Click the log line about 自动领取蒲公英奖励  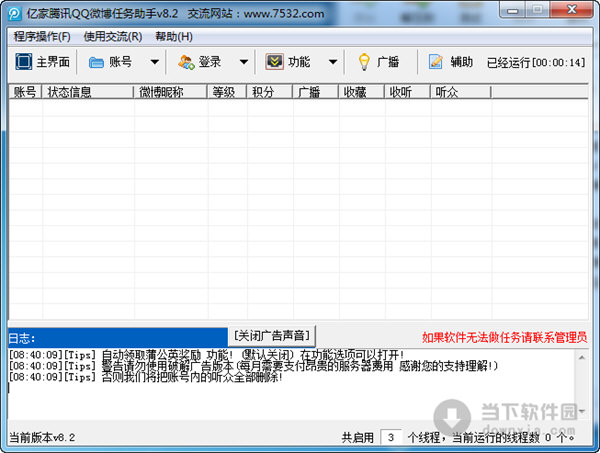coord(206,355)
